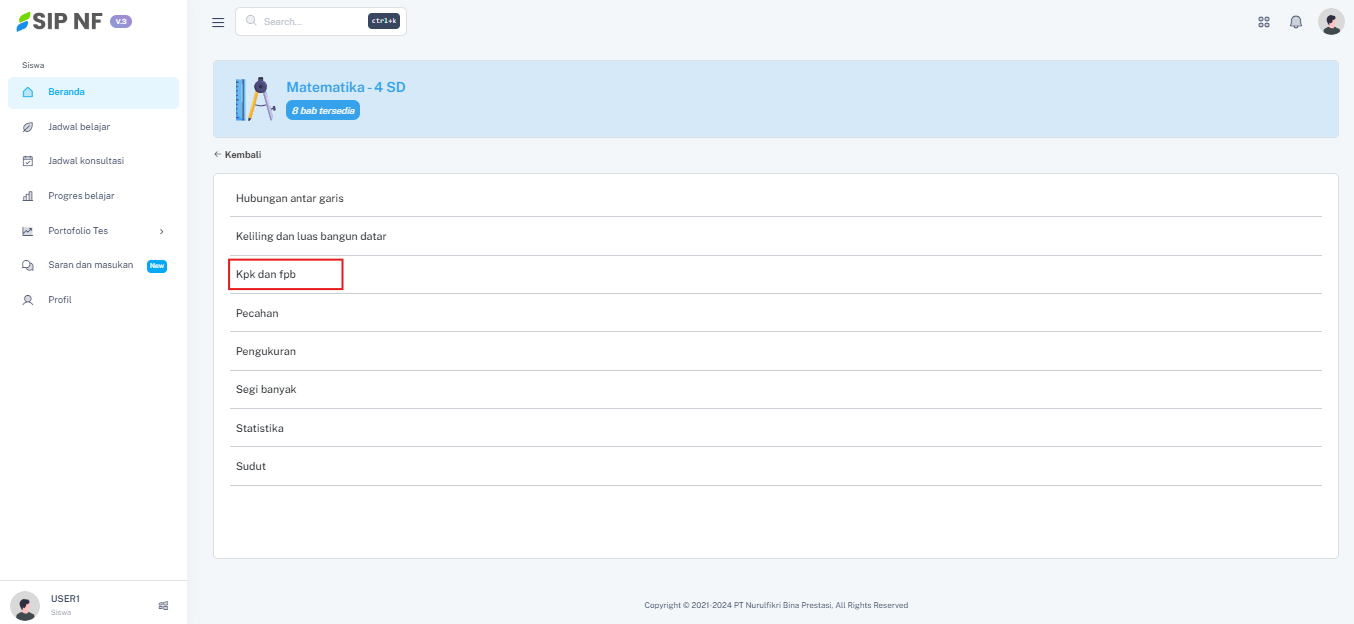
Task: Expand the Portofolio Tes submenu chevron
Action: (x=161, y=231)
